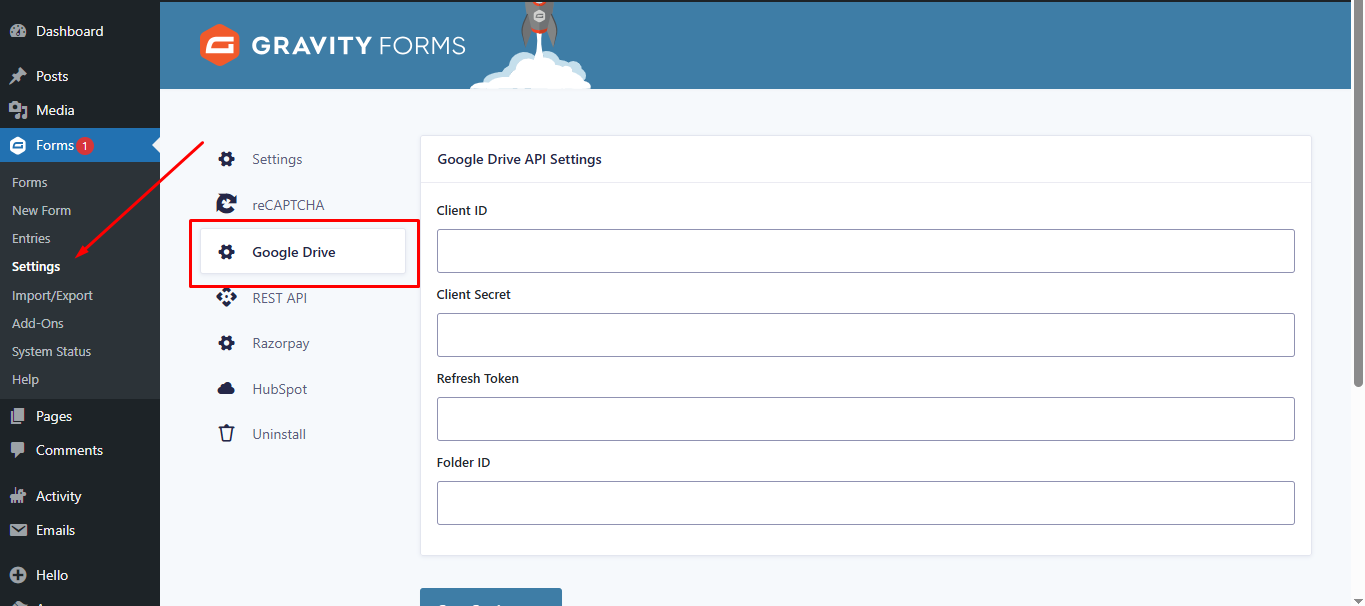The image size is (1365, 606).
Task: Click the Uninstall trash icon
Action: click(x=227, y=434)
